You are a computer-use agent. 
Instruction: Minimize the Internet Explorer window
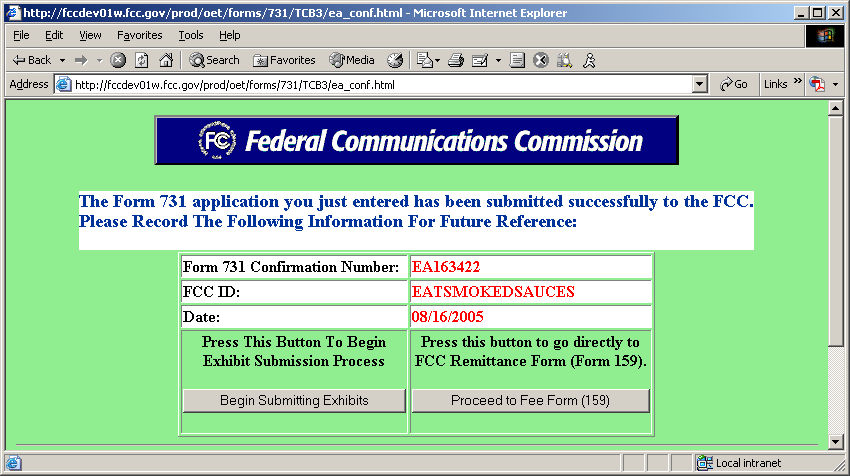pyautogui.click(x=802, y=12)
